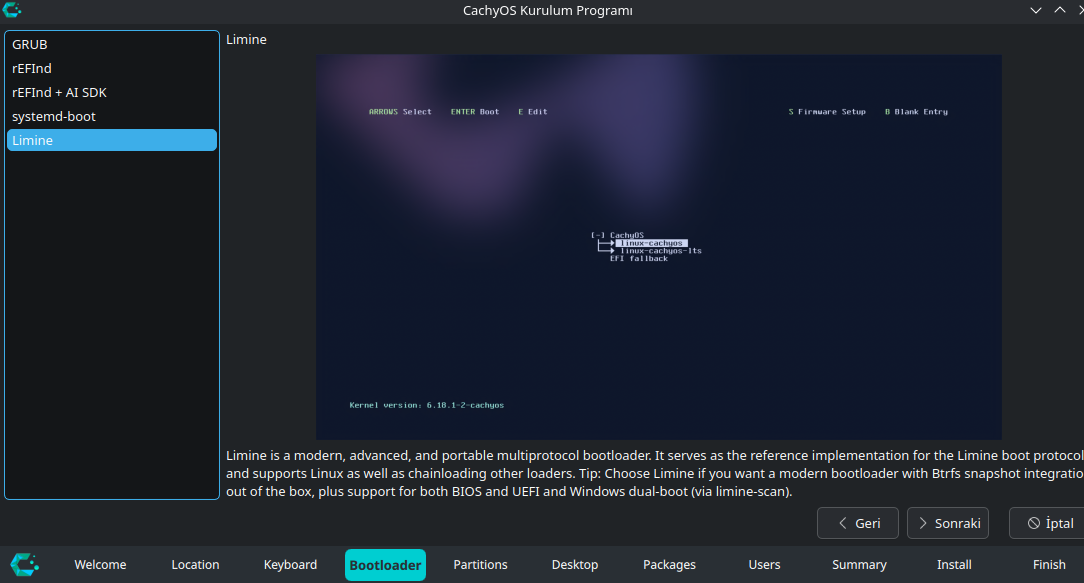Click the CachyOS Kurulum Programı window title

click(x=548, y=10)
